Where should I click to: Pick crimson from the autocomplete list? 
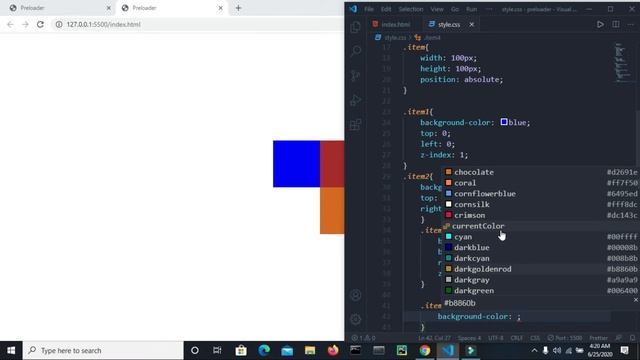[541, 215]
